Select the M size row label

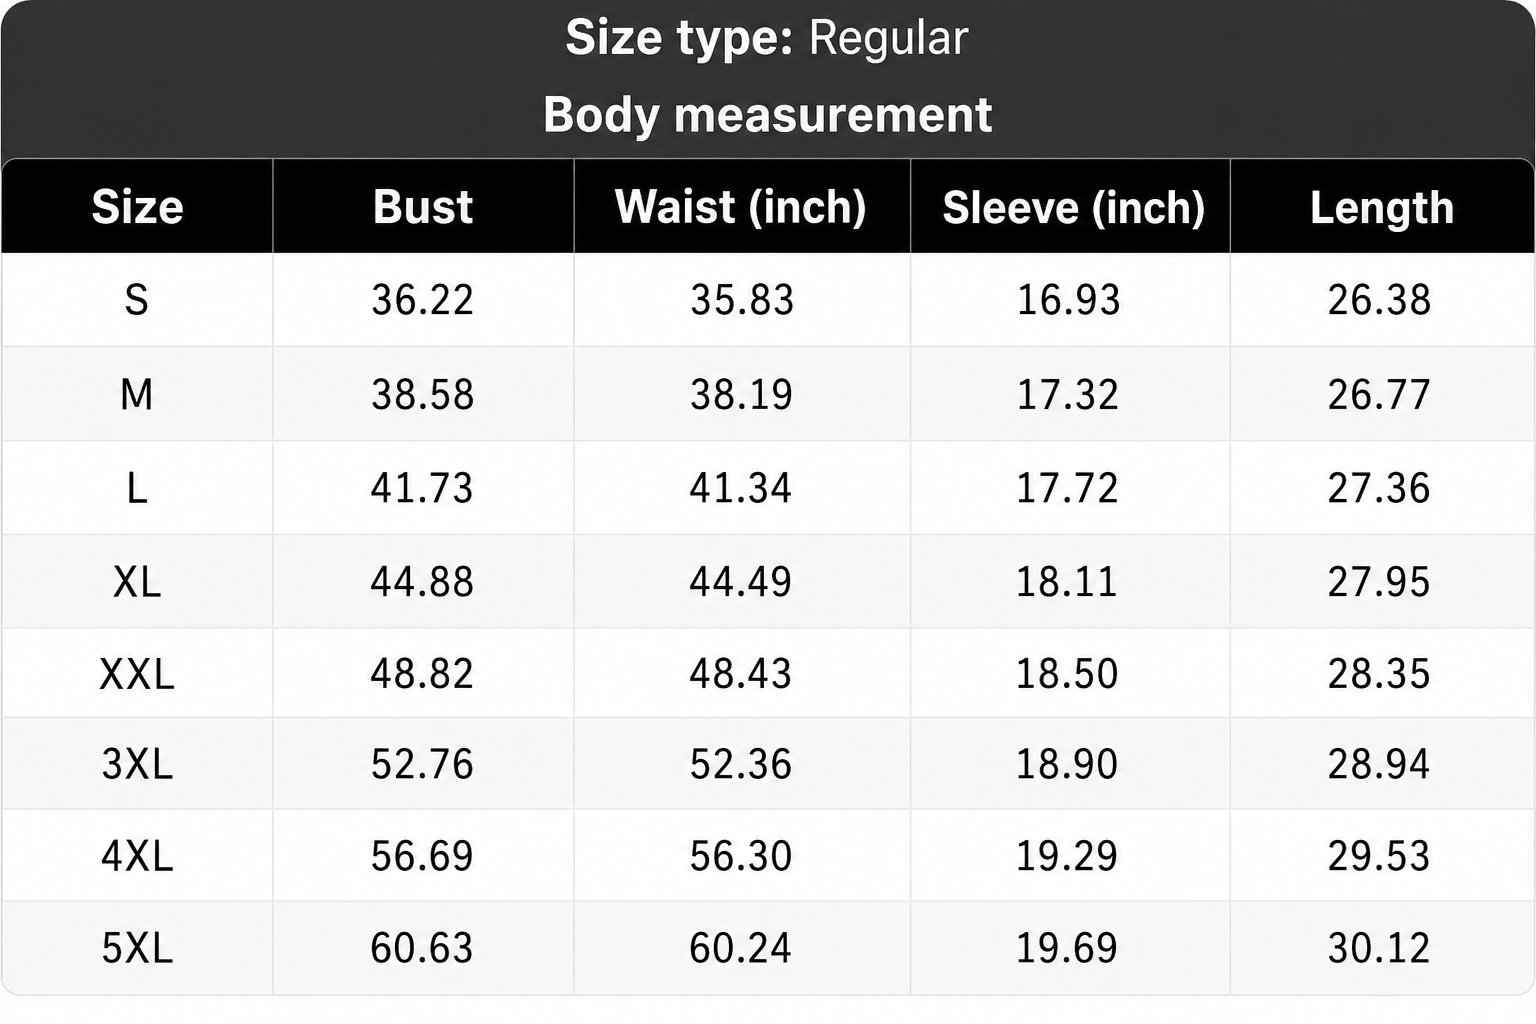coord(137,394)
